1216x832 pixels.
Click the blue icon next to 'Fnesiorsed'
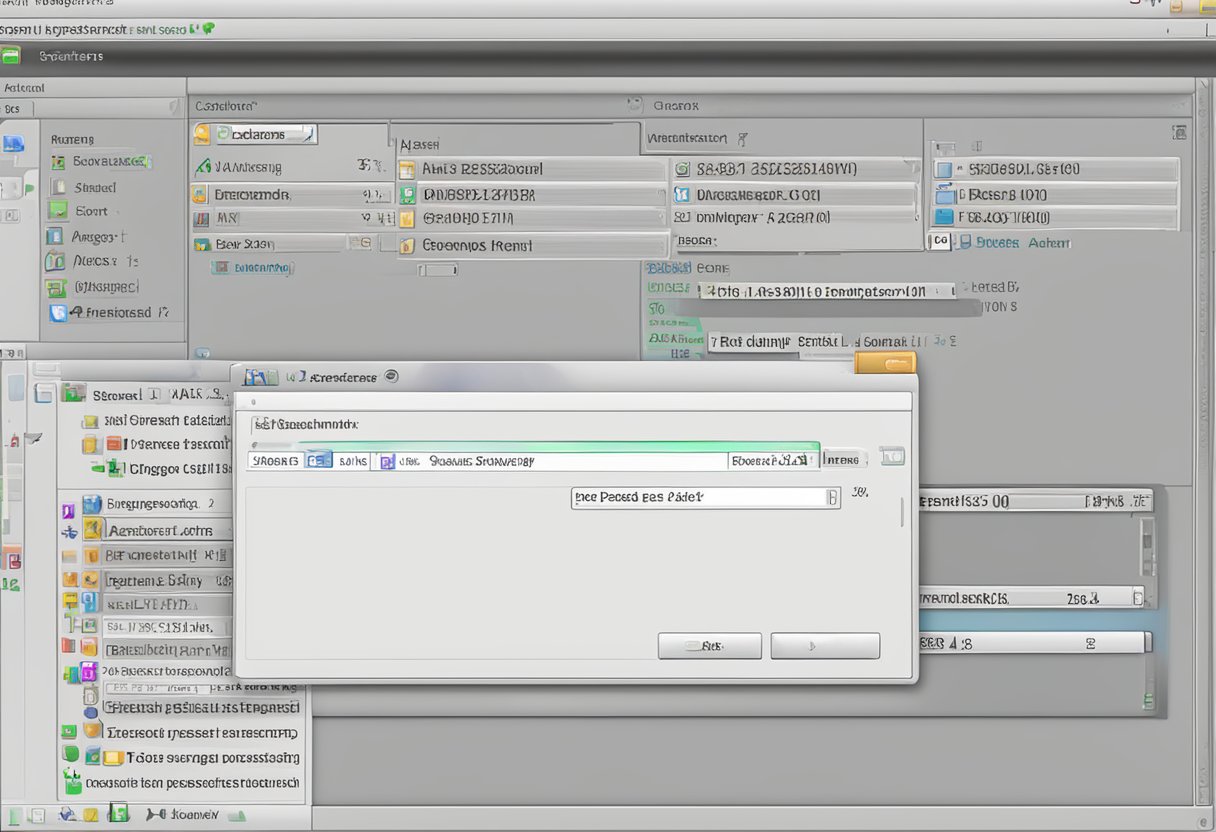58,313
